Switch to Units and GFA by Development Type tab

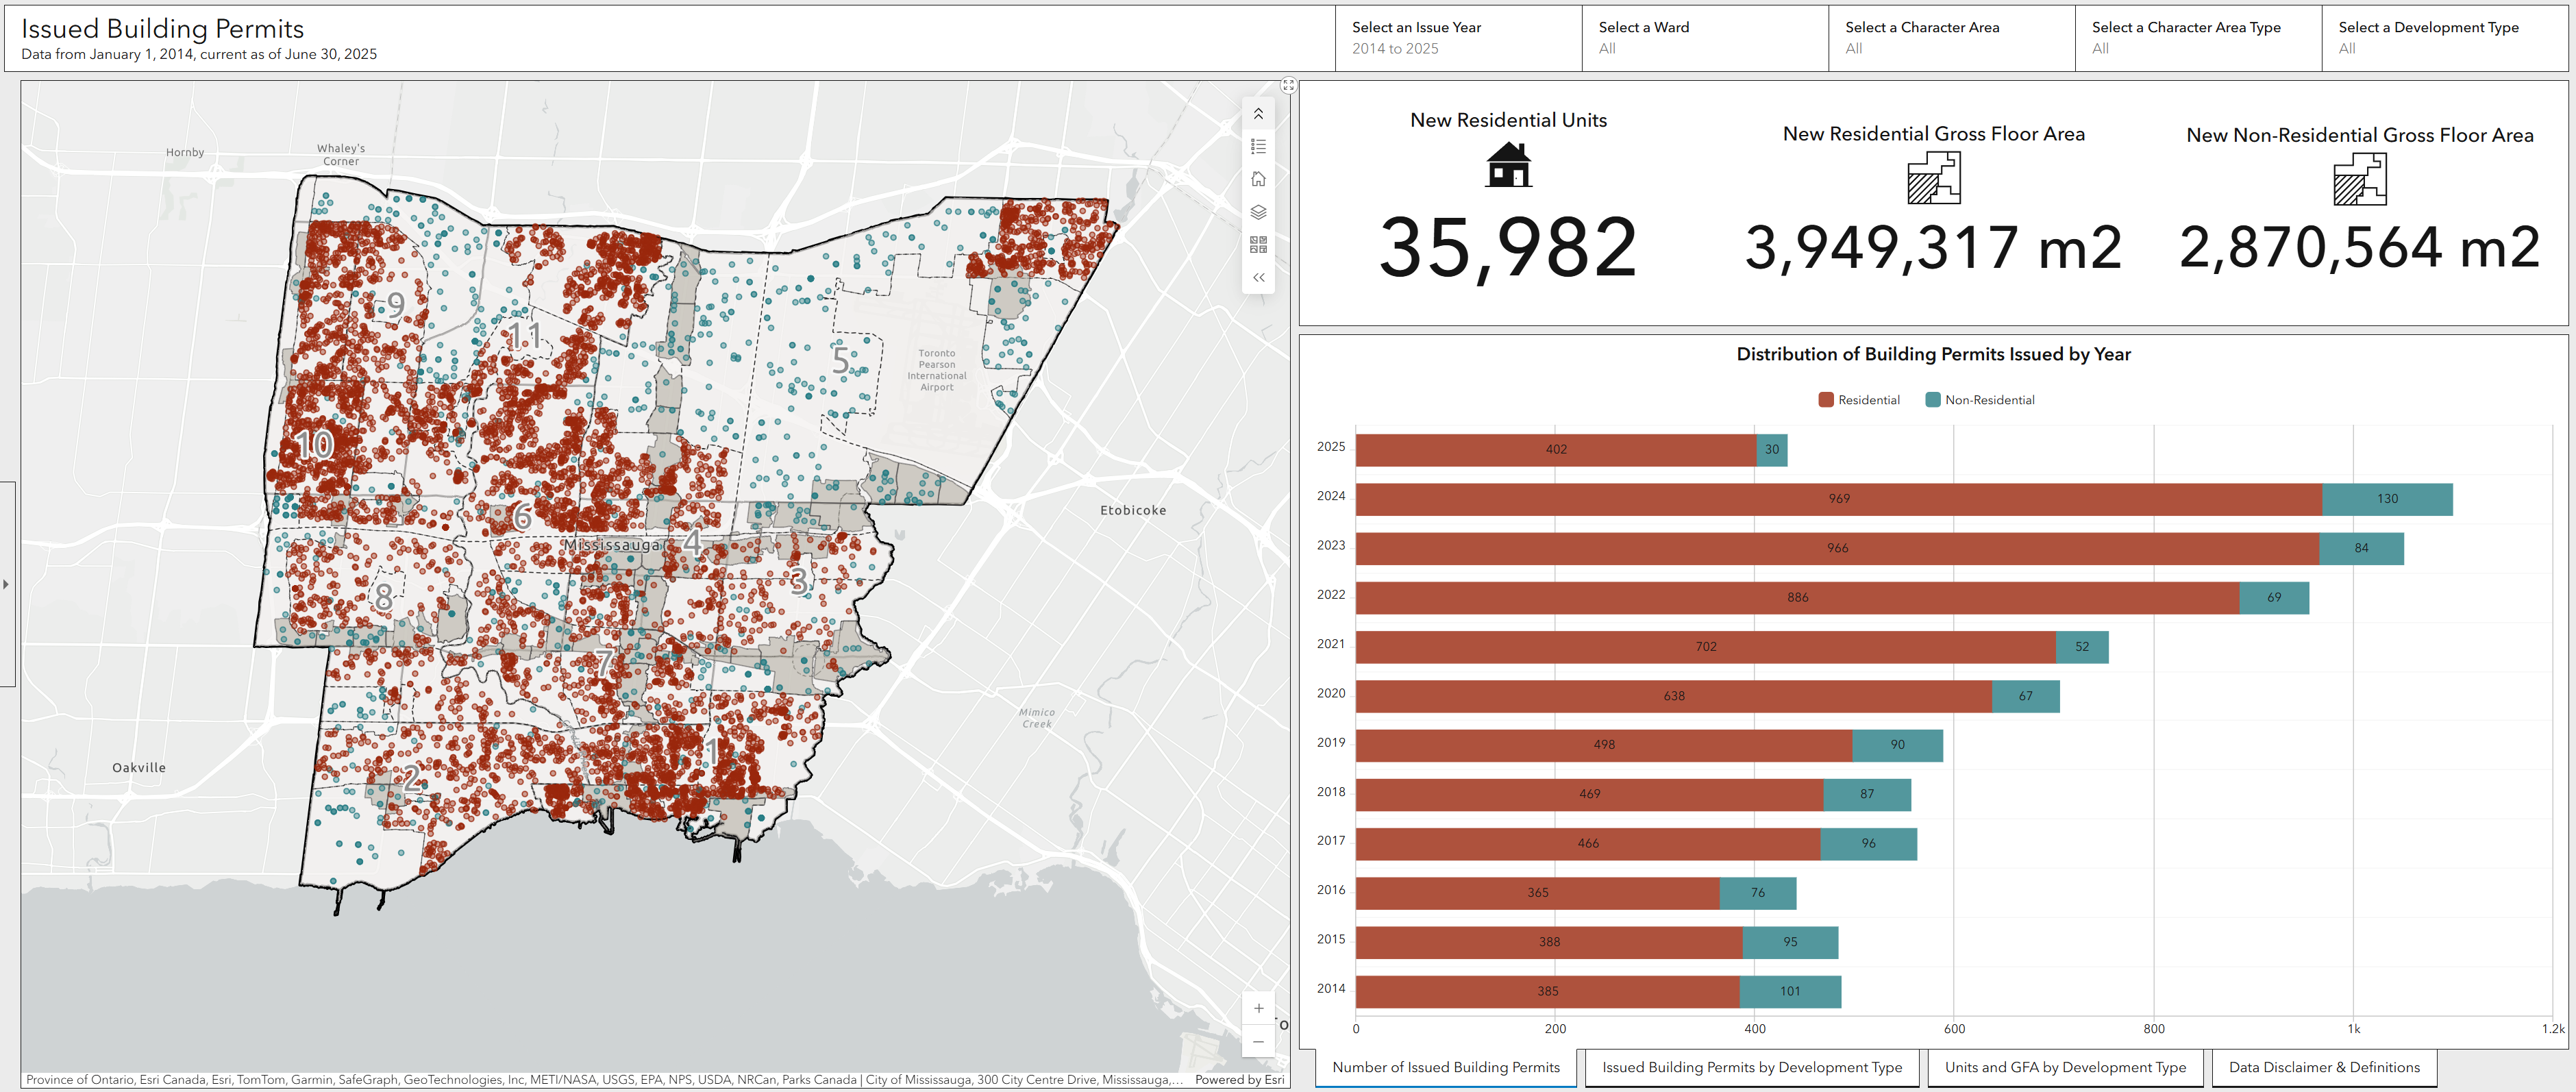(2065, 1067)
